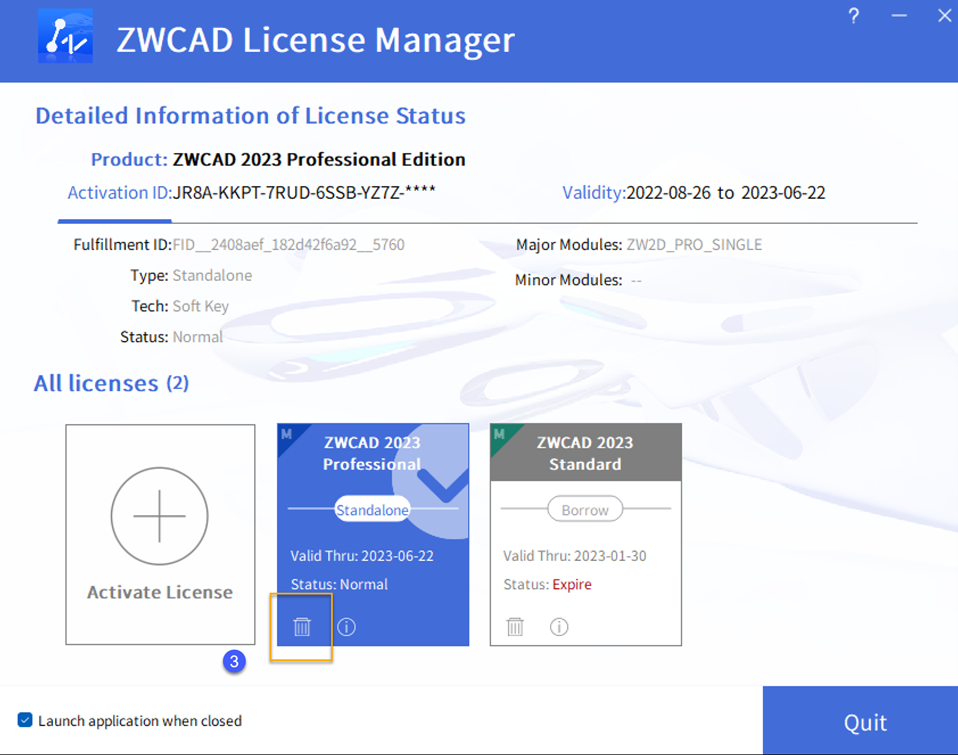Screen dimensions: 958x755
Task: Click the Borrow badge on Standard card
Action: pyautogui.click(x=585, y=509)
